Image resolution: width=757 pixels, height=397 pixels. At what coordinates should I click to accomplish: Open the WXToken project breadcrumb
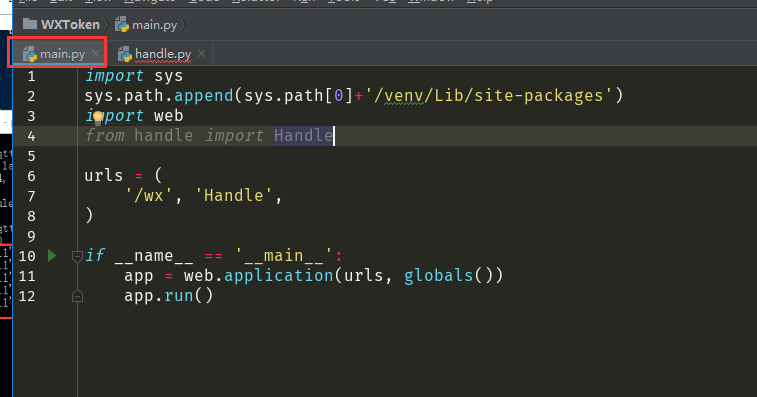[x=61, y=25]
